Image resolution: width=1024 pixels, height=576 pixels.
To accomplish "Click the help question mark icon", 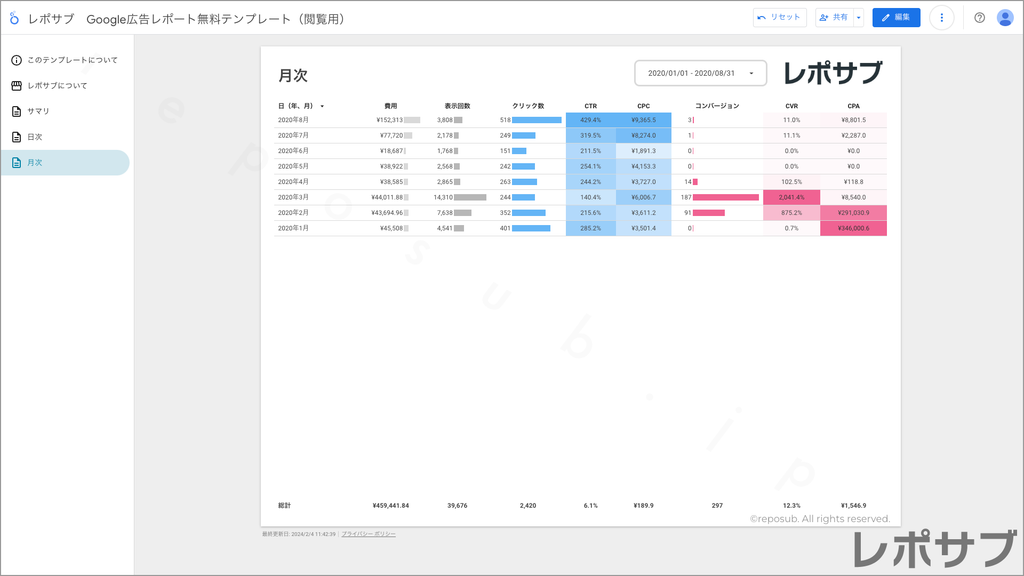I will (981, 16).
